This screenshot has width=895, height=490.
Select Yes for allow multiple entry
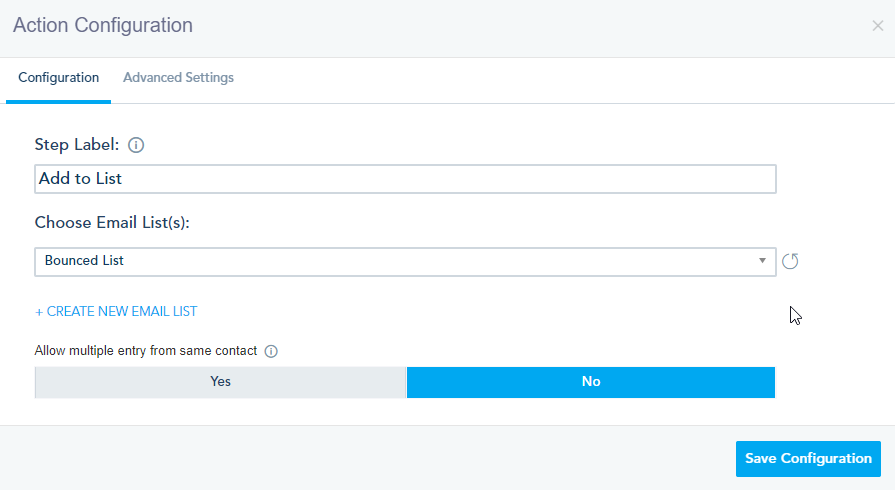click(220, 382)
